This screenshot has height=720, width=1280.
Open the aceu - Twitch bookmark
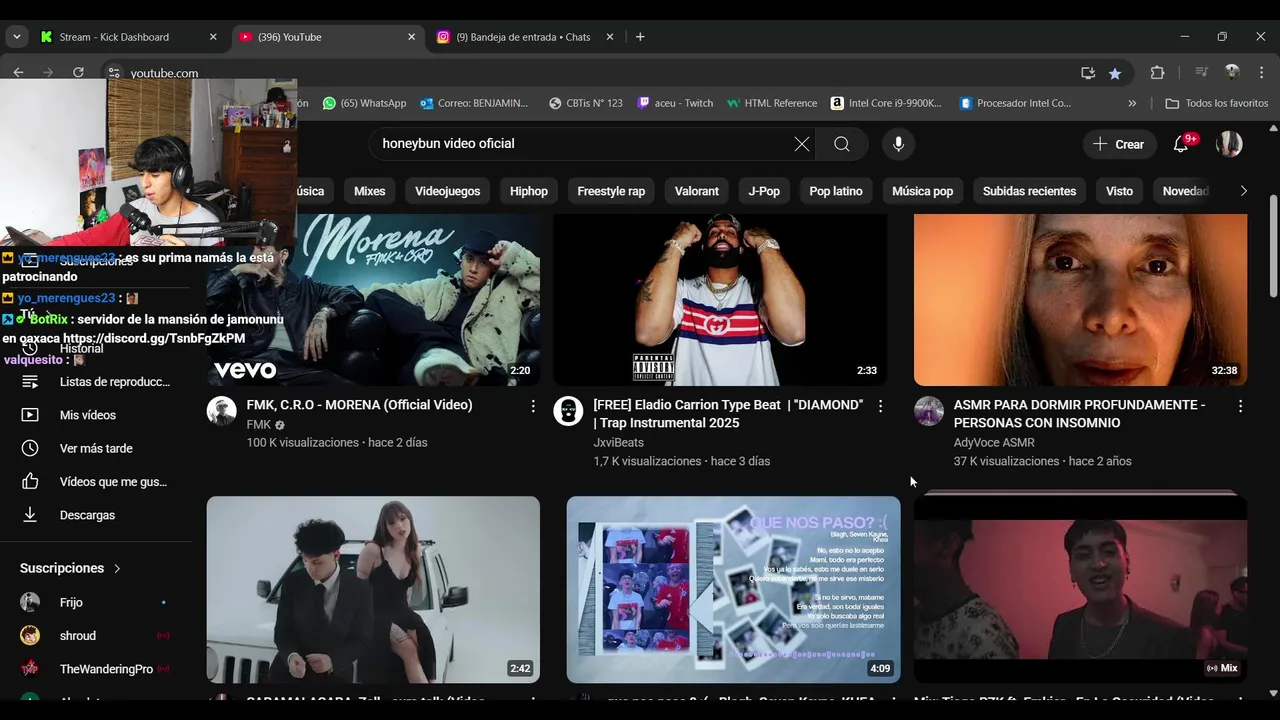tap(675, 103)
